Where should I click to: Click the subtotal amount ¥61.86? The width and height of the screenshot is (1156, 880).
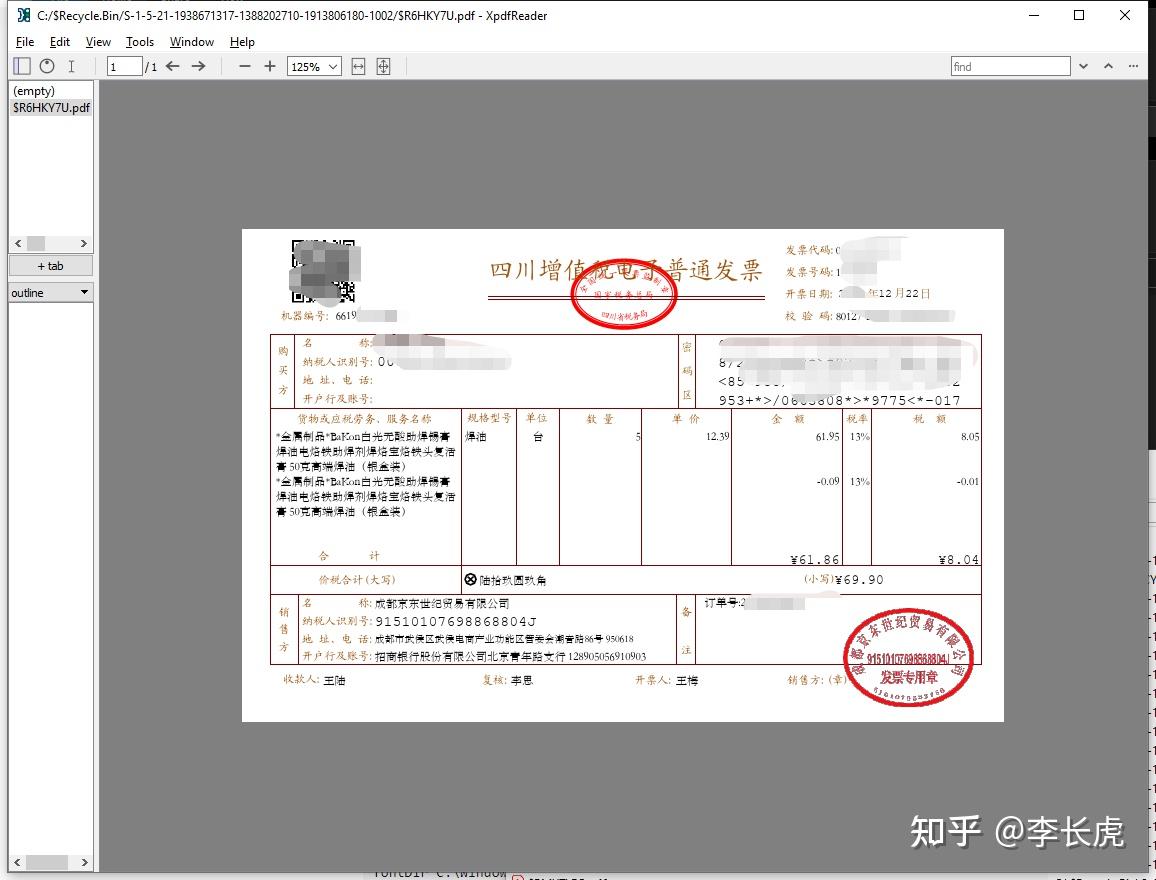[x=815, y=559]
